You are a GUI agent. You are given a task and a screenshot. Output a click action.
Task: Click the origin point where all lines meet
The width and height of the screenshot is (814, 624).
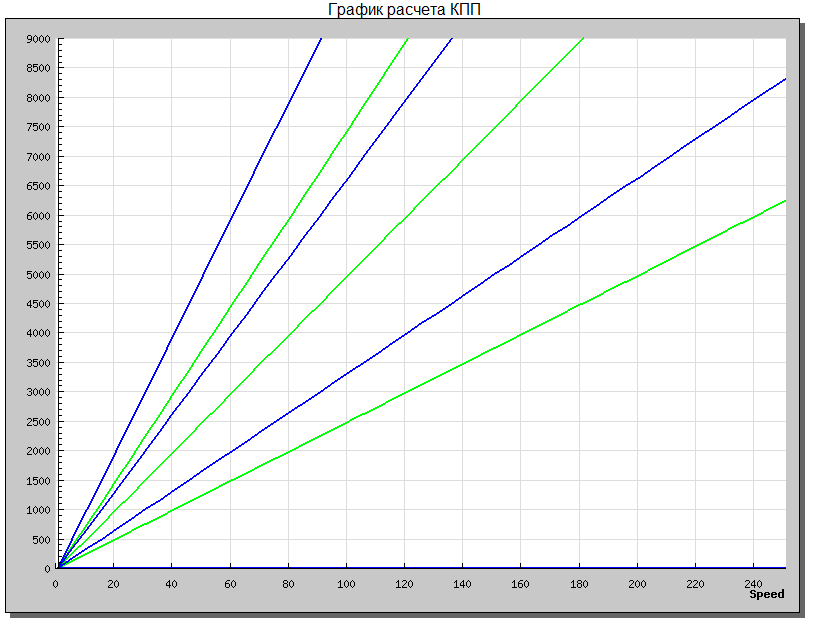(58, 568)
